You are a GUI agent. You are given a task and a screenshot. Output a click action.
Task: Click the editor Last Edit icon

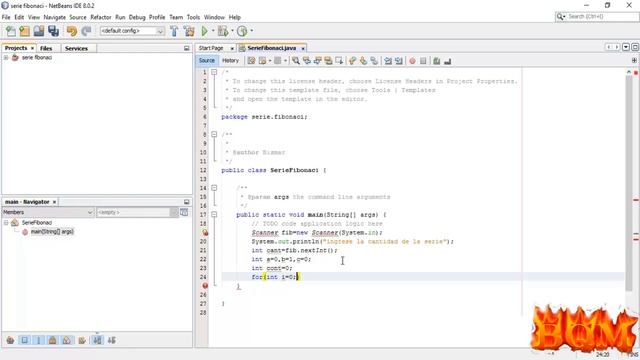251,61
